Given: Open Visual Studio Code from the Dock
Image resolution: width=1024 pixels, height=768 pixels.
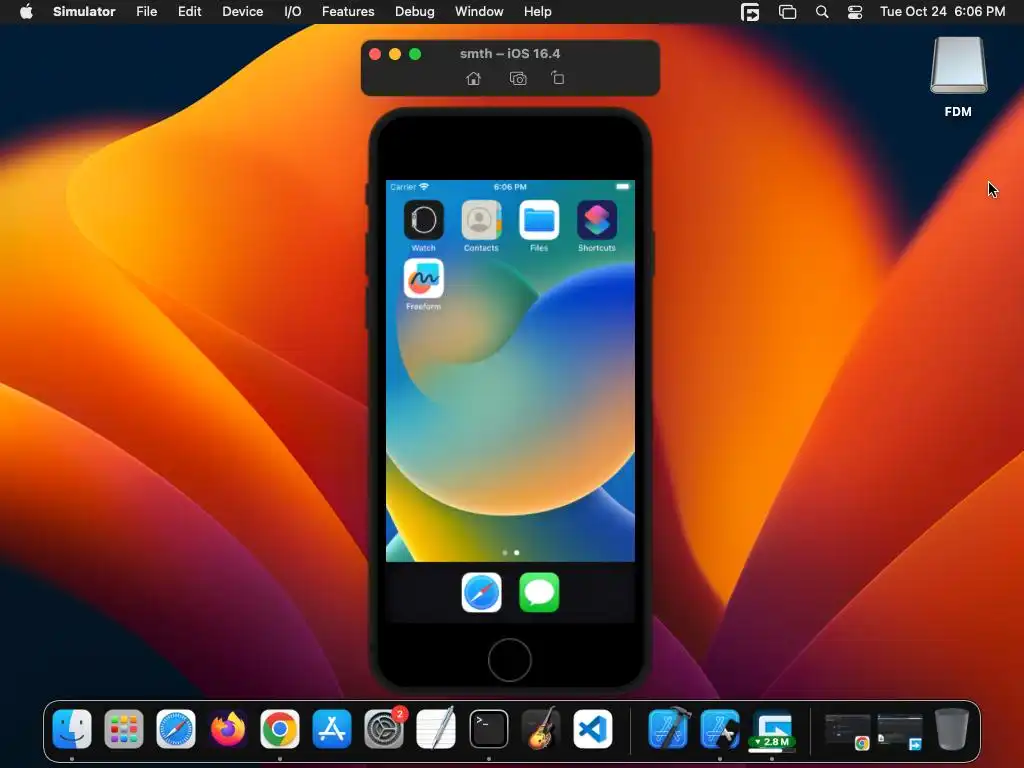Looking at the screenshot, I should coord(592,729).
